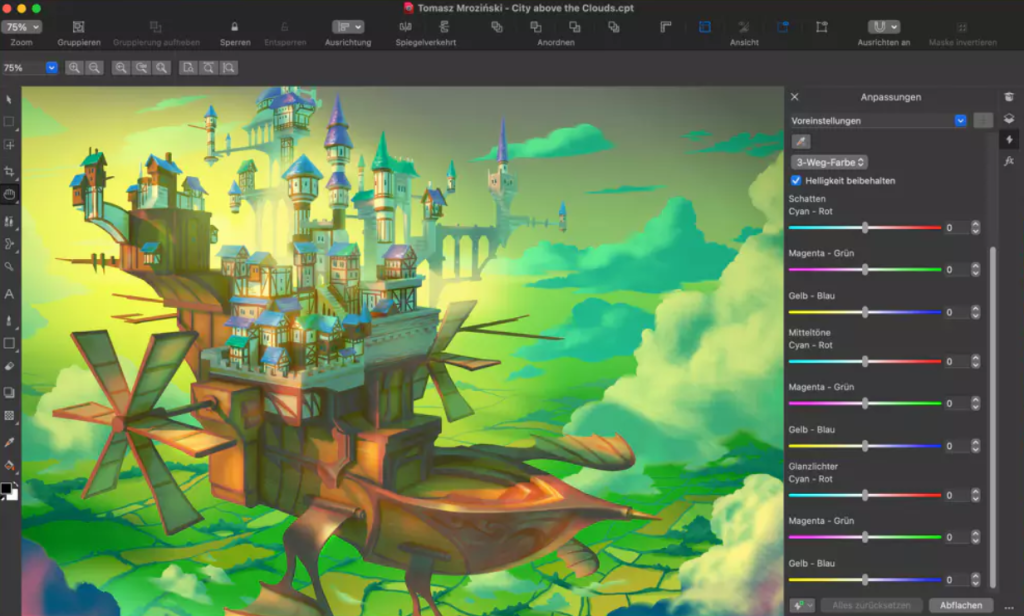Open the trash icon atop the panel tabs
Screen dimensions: 1024x616
(x=1009, y=97)
